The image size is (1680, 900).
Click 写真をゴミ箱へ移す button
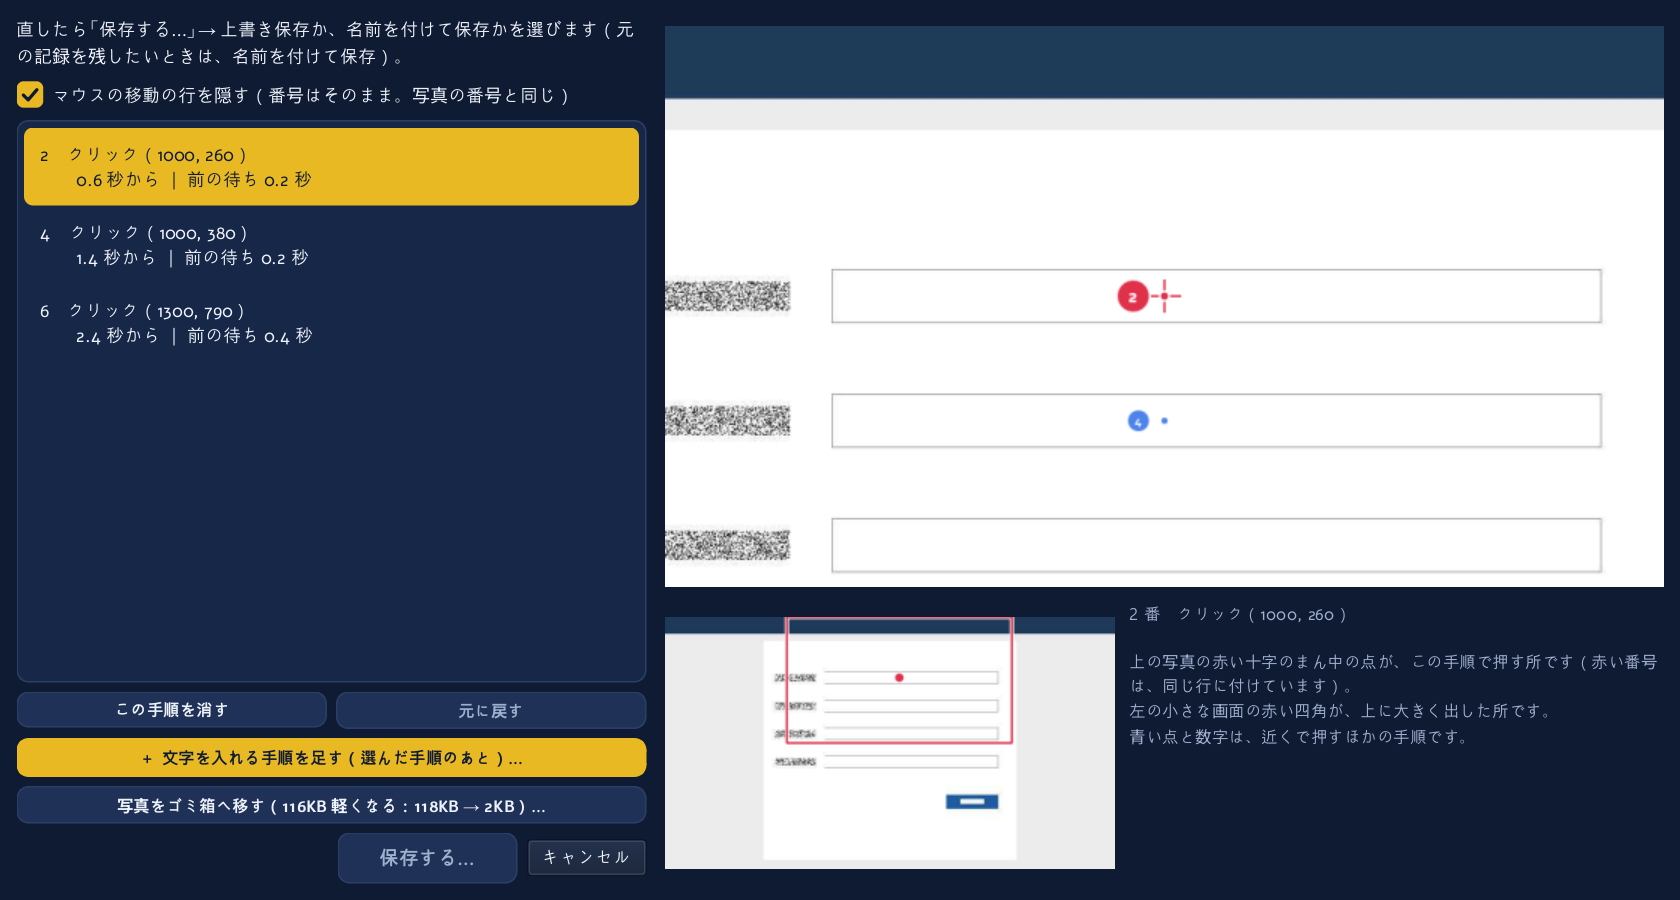click(332, 806)
